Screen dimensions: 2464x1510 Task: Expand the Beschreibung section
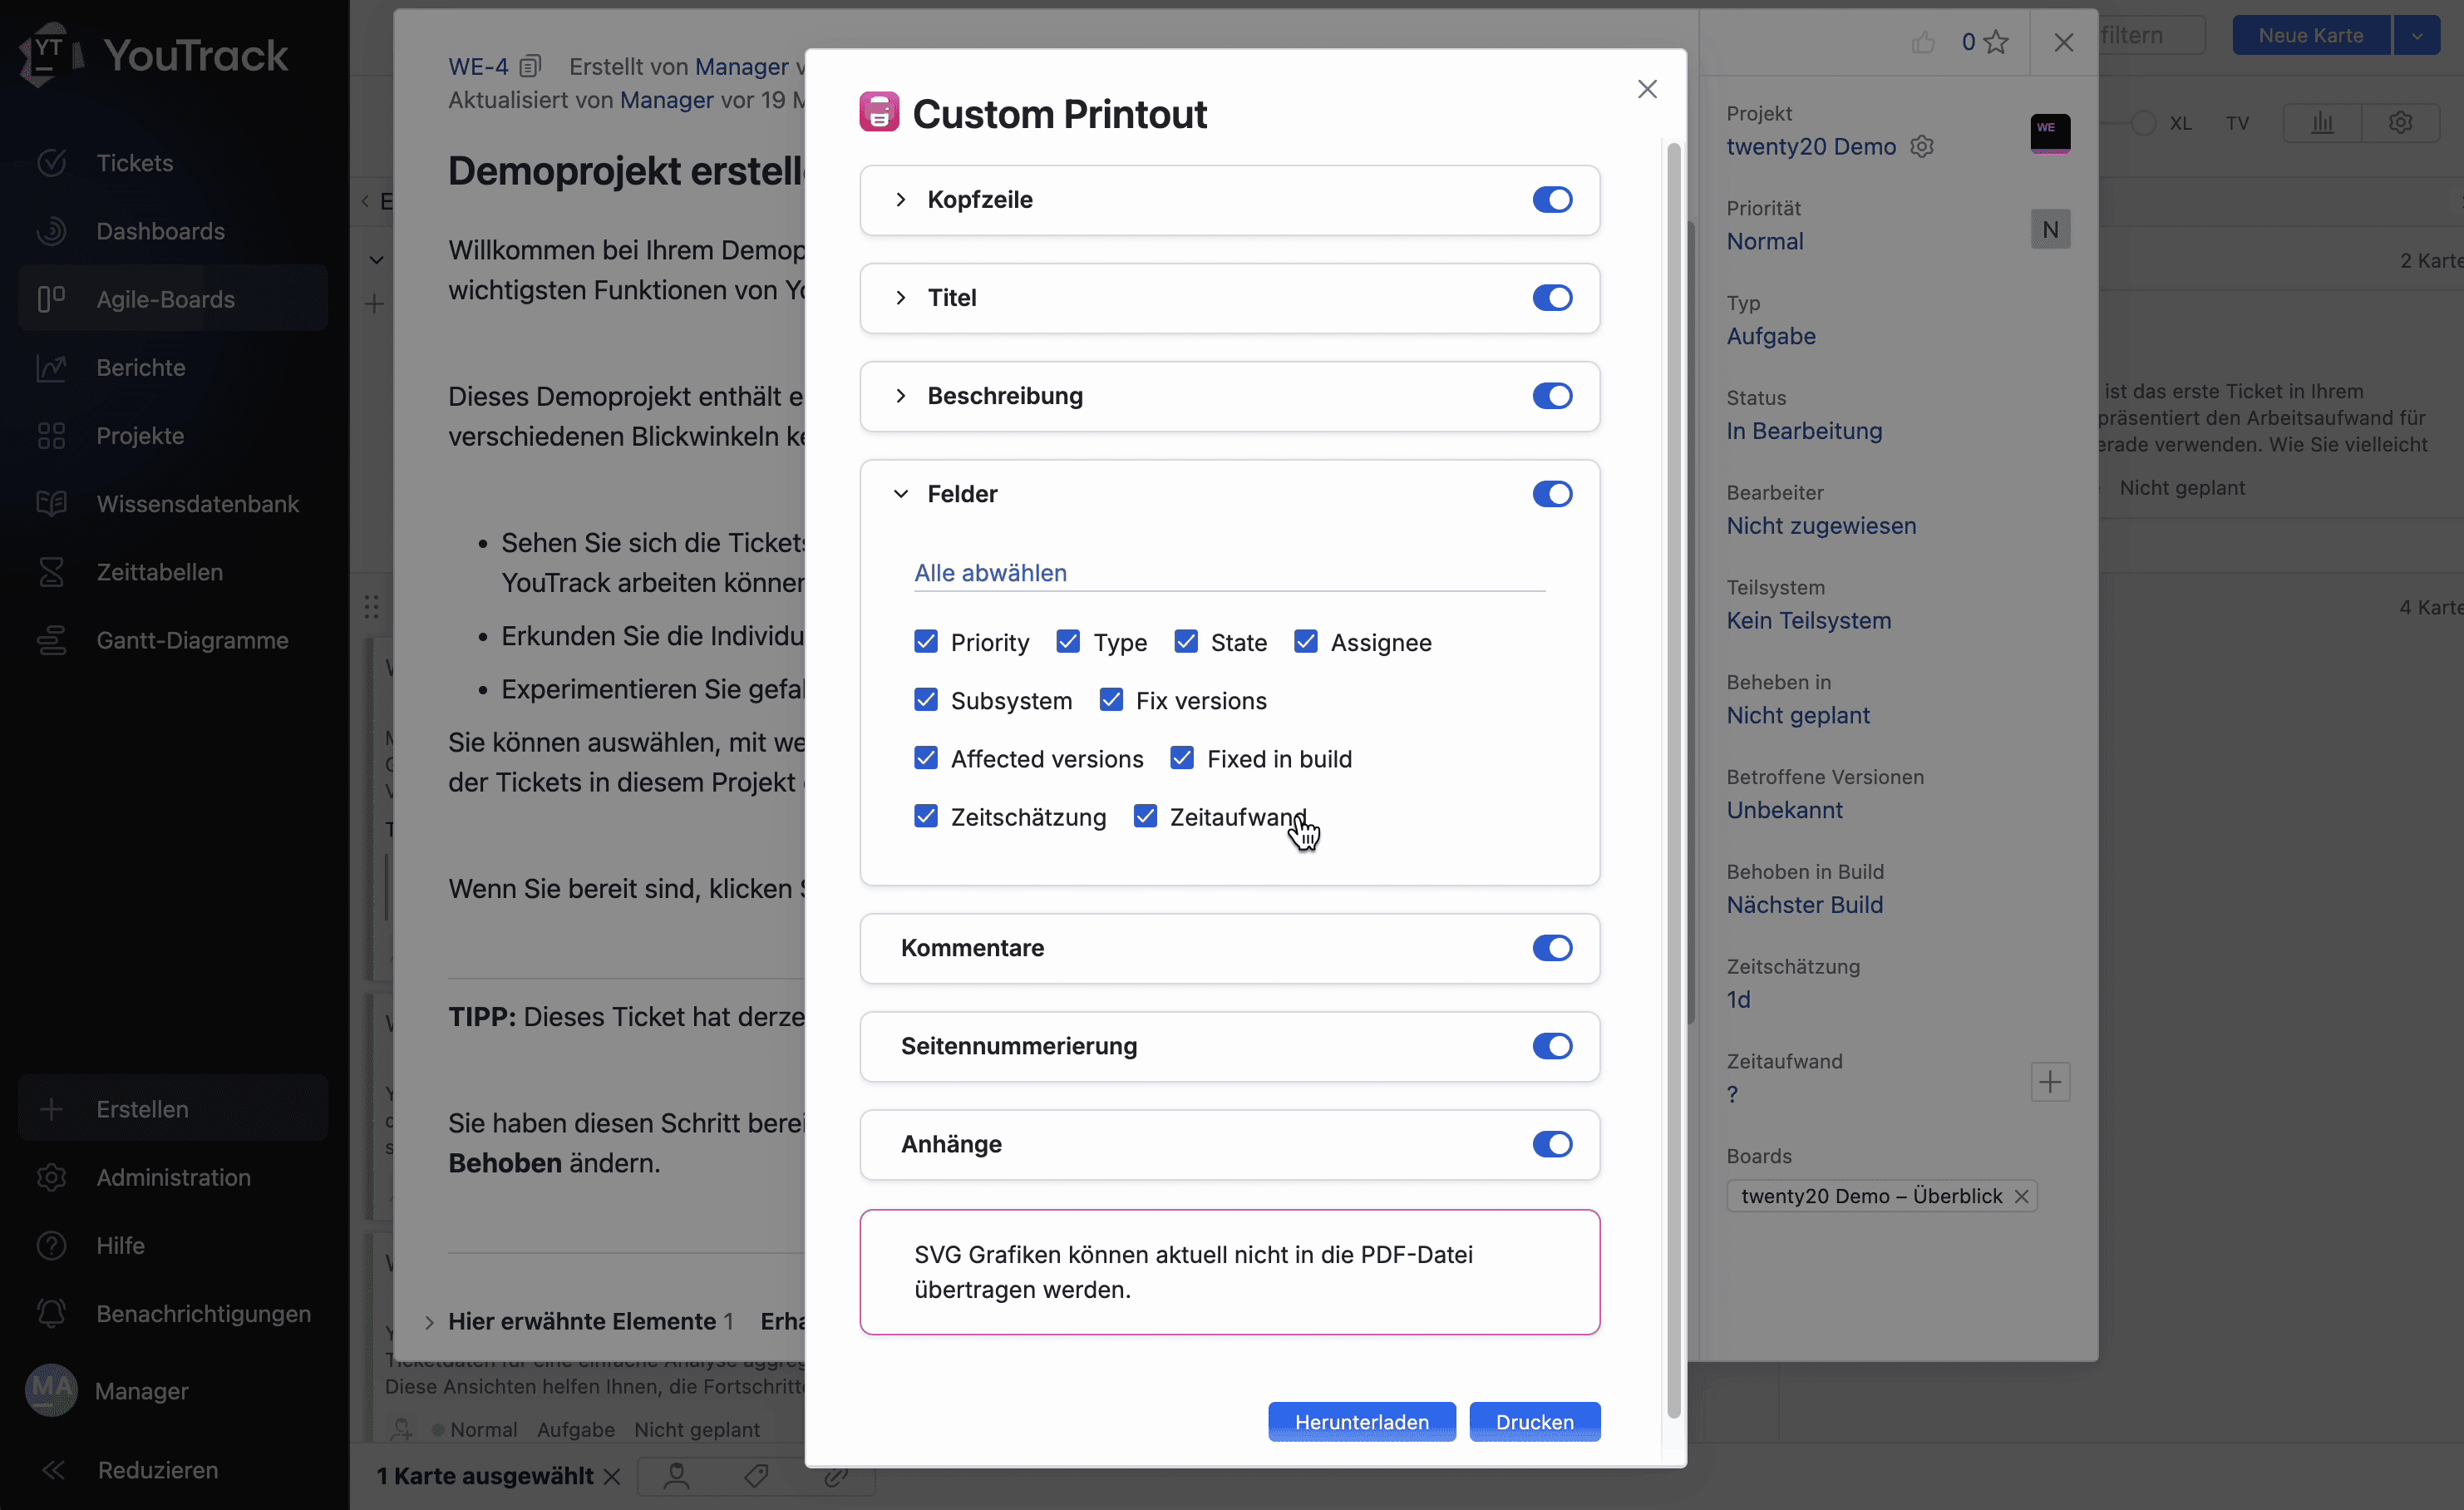(x=901, y=396)
